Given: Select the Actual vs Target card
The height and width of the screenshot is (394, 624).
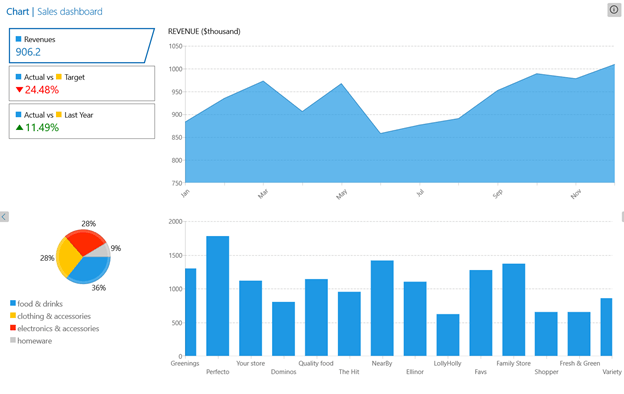Looking at the screenshot, I should pyautogui.click(x=82, y=83).
